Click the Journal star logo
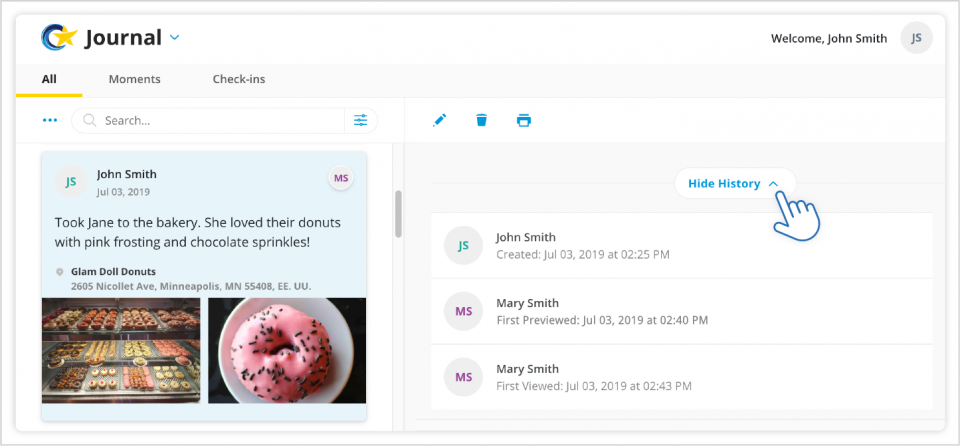 click(x=59, y=37)
